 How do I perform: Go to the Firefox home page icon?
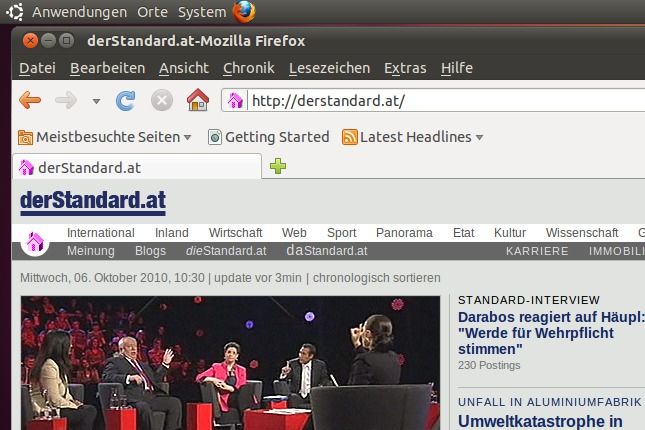(x=198, y=100)
